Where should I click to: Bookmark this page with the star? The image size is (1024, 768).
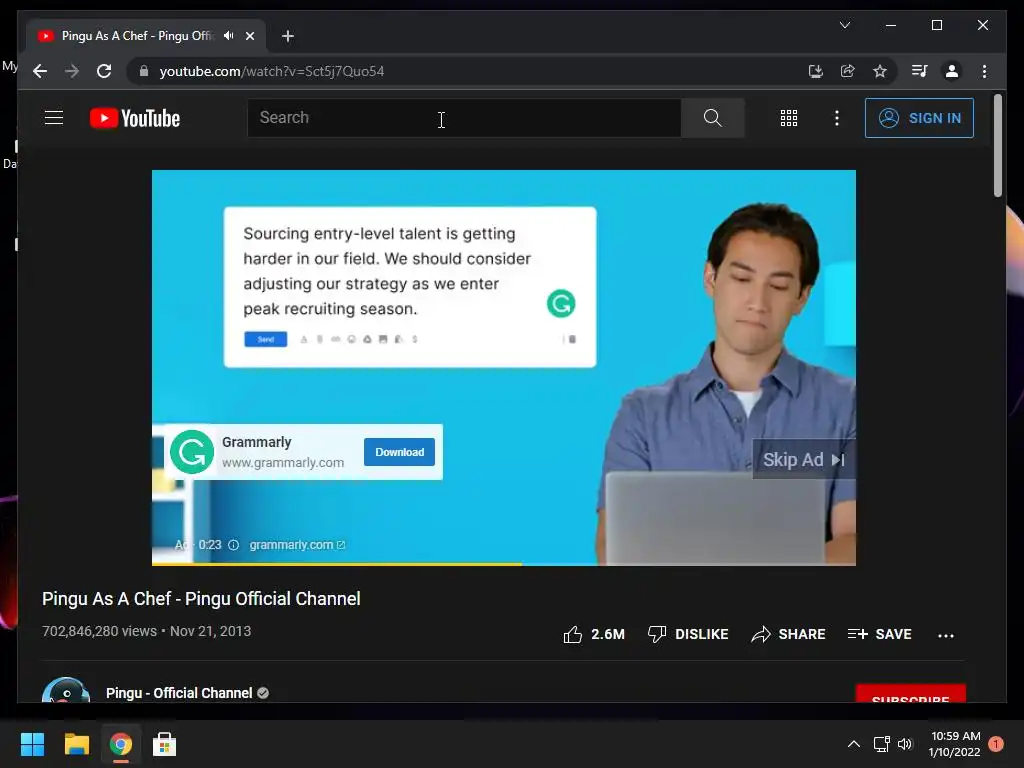click(x=880, y=71)
